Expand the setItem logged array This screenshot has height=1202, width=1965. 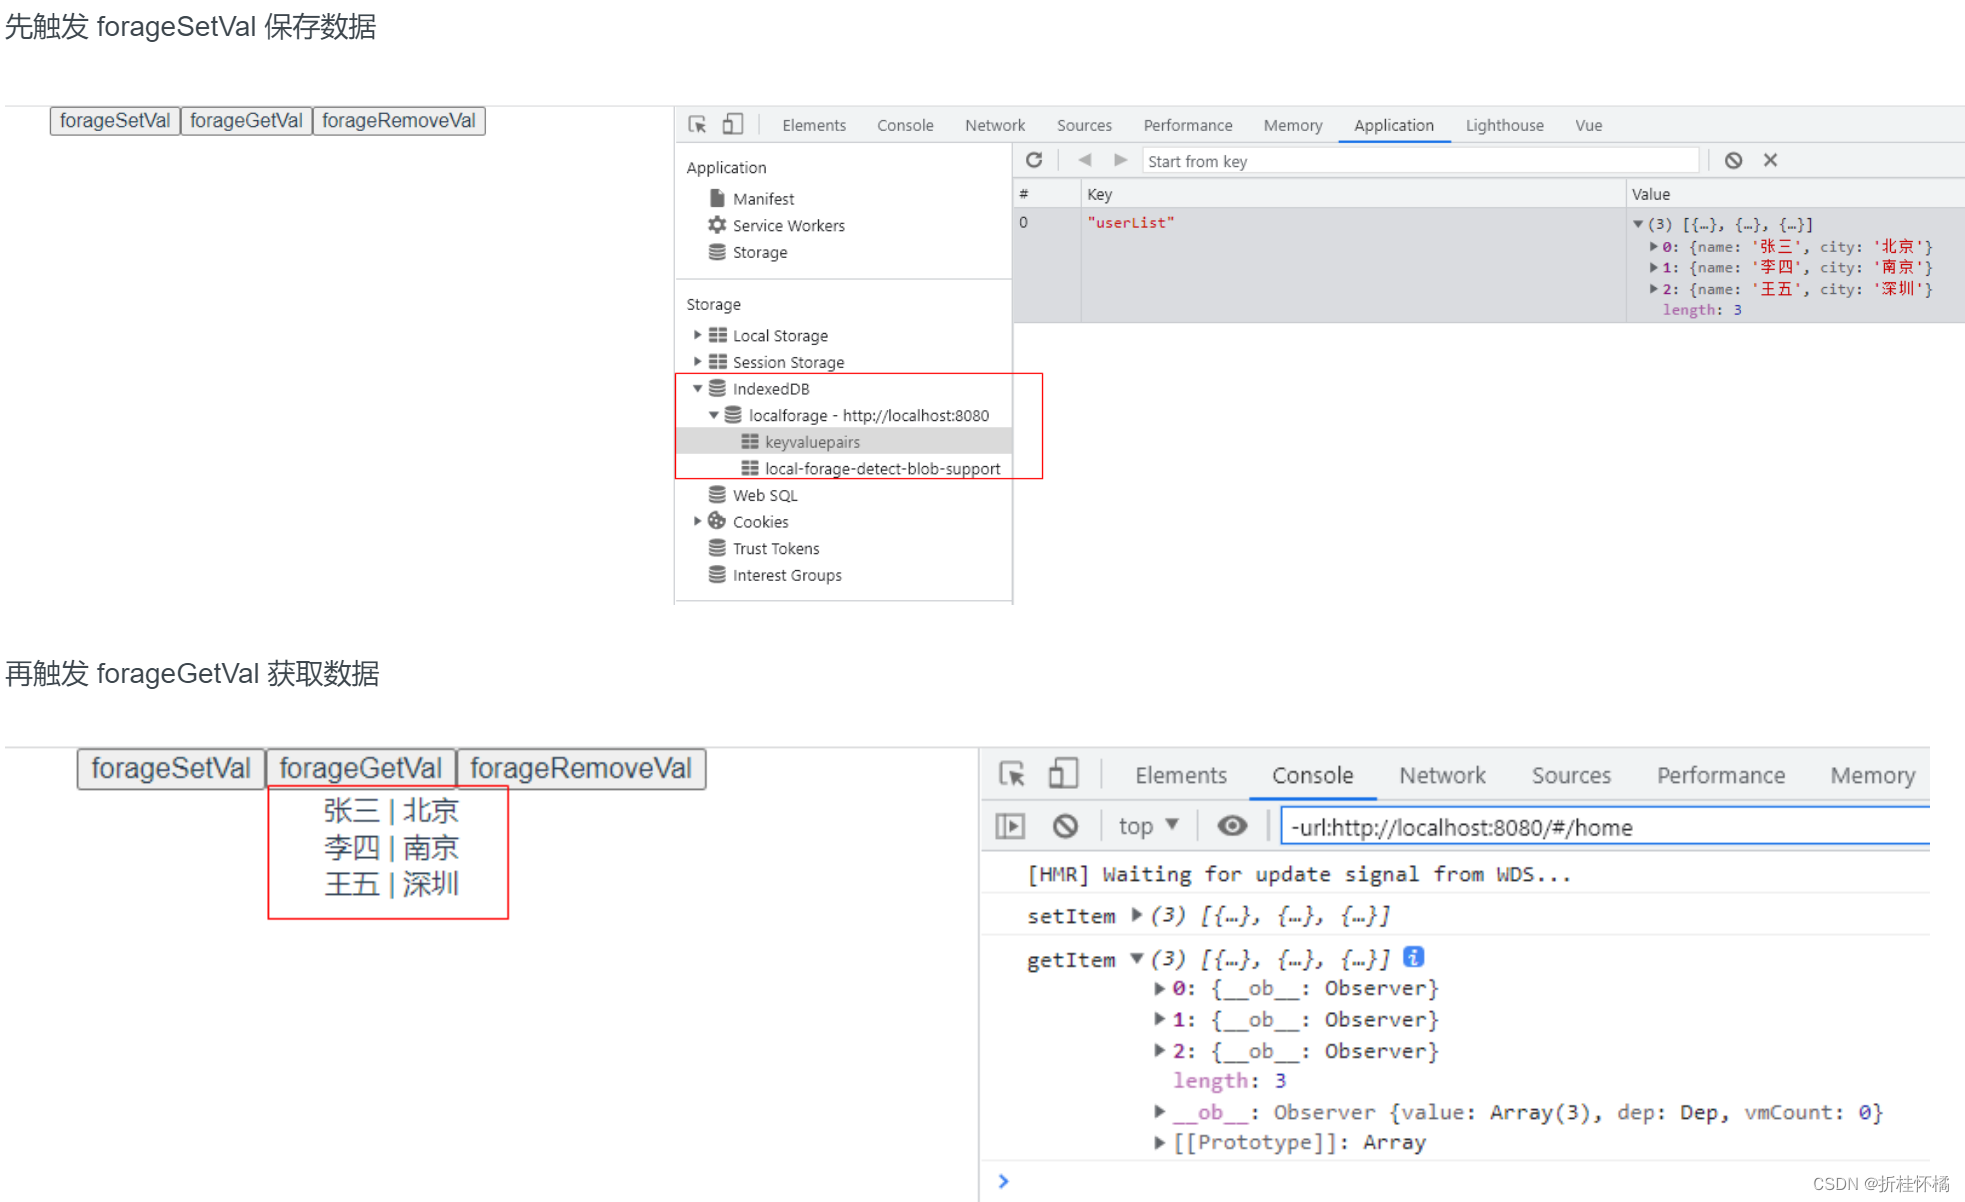click(1136, 914)
